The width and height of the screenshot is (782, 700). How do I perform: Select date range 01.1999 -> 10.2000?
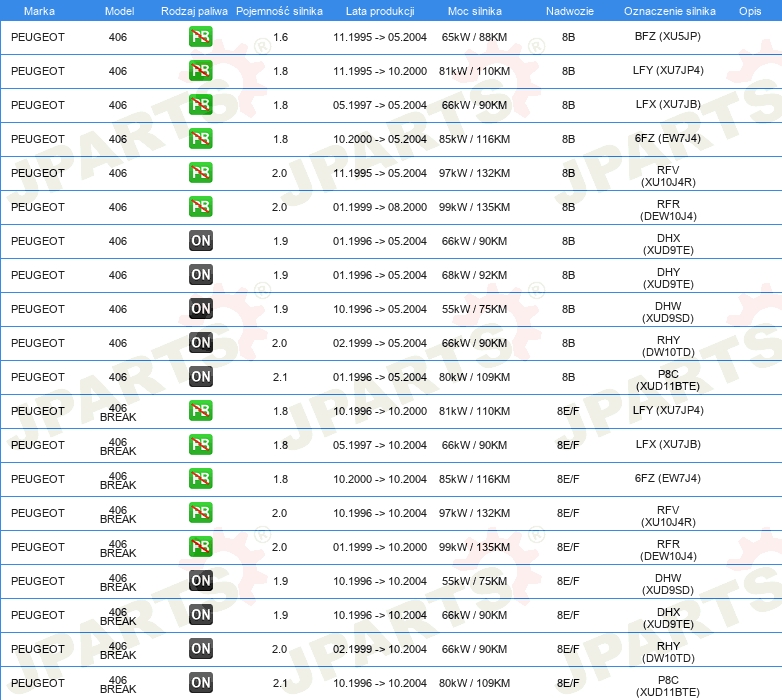point(380,546)
